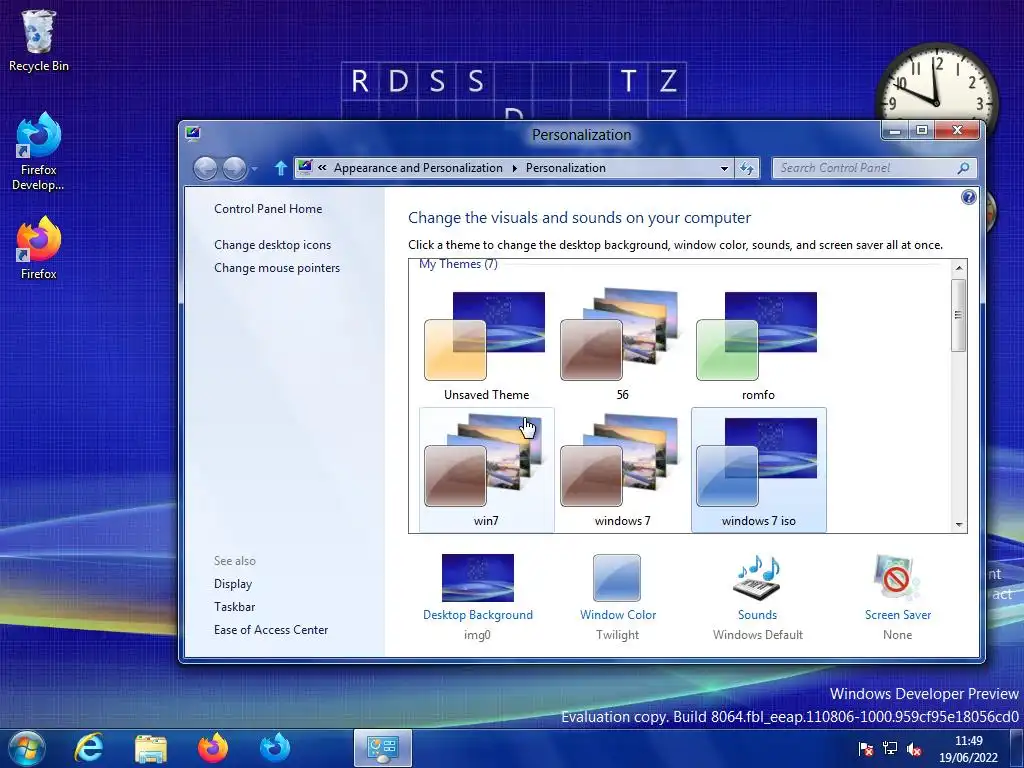The height and width of the screenshot is (768, 1024).
Task: Close the Personalization window
Action: (x=957, y=131)
